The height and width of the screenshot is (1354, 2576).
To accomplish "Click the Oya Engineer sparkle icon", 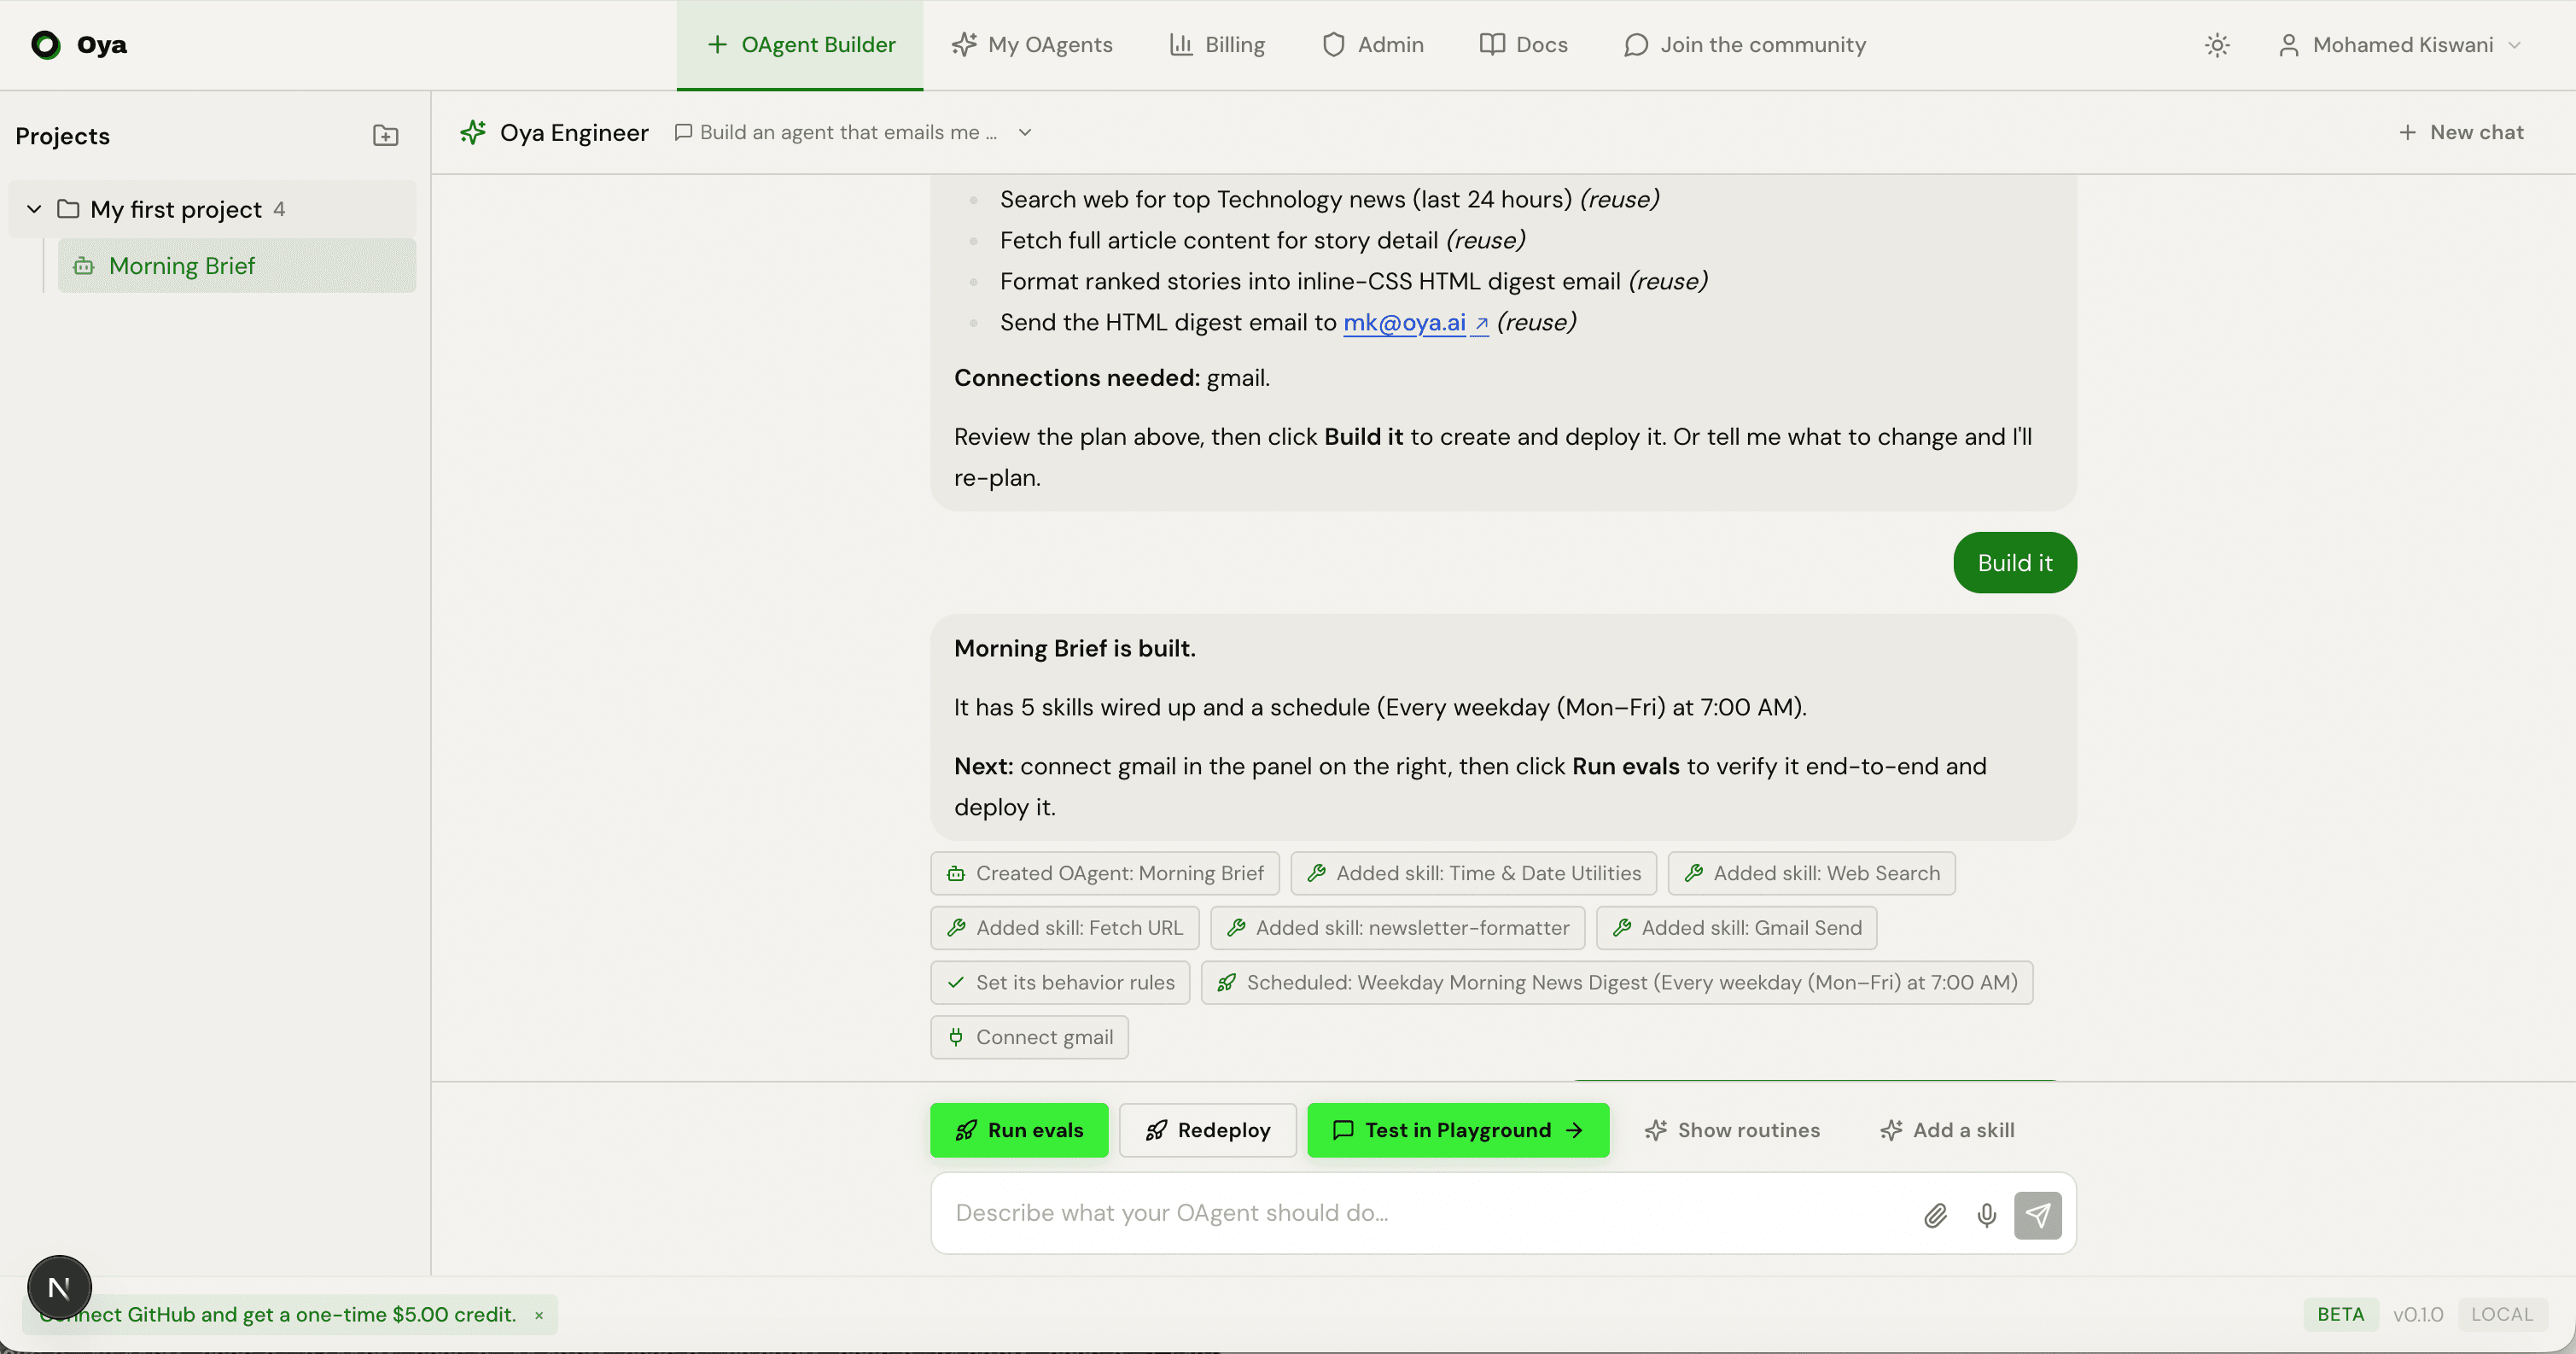I will pos(473,132).
